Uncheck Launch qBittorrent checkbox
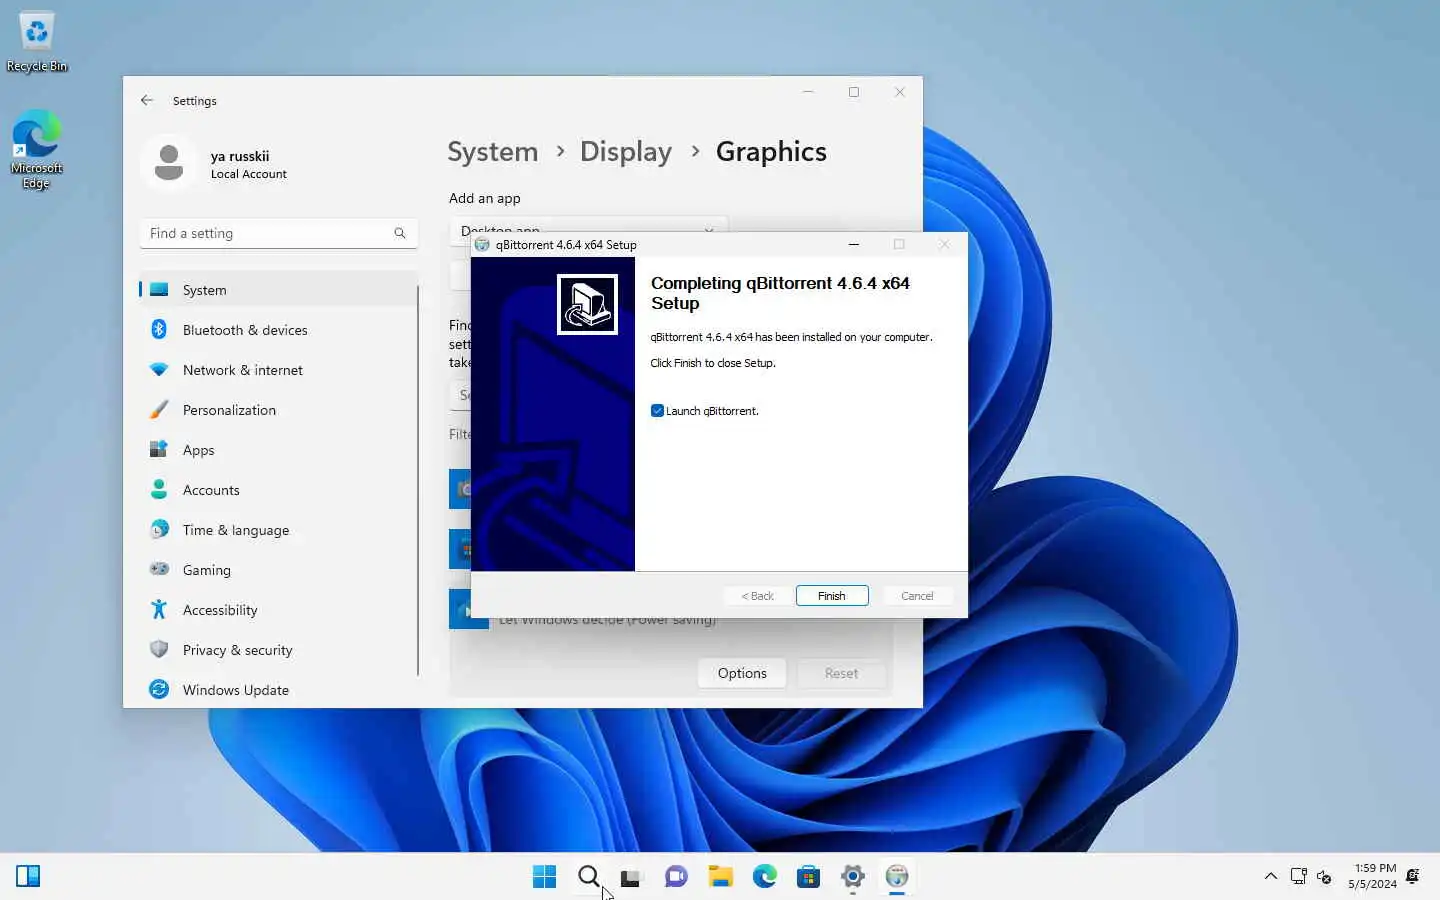Viewport: 1440px width, 900px height. (657, 411)
